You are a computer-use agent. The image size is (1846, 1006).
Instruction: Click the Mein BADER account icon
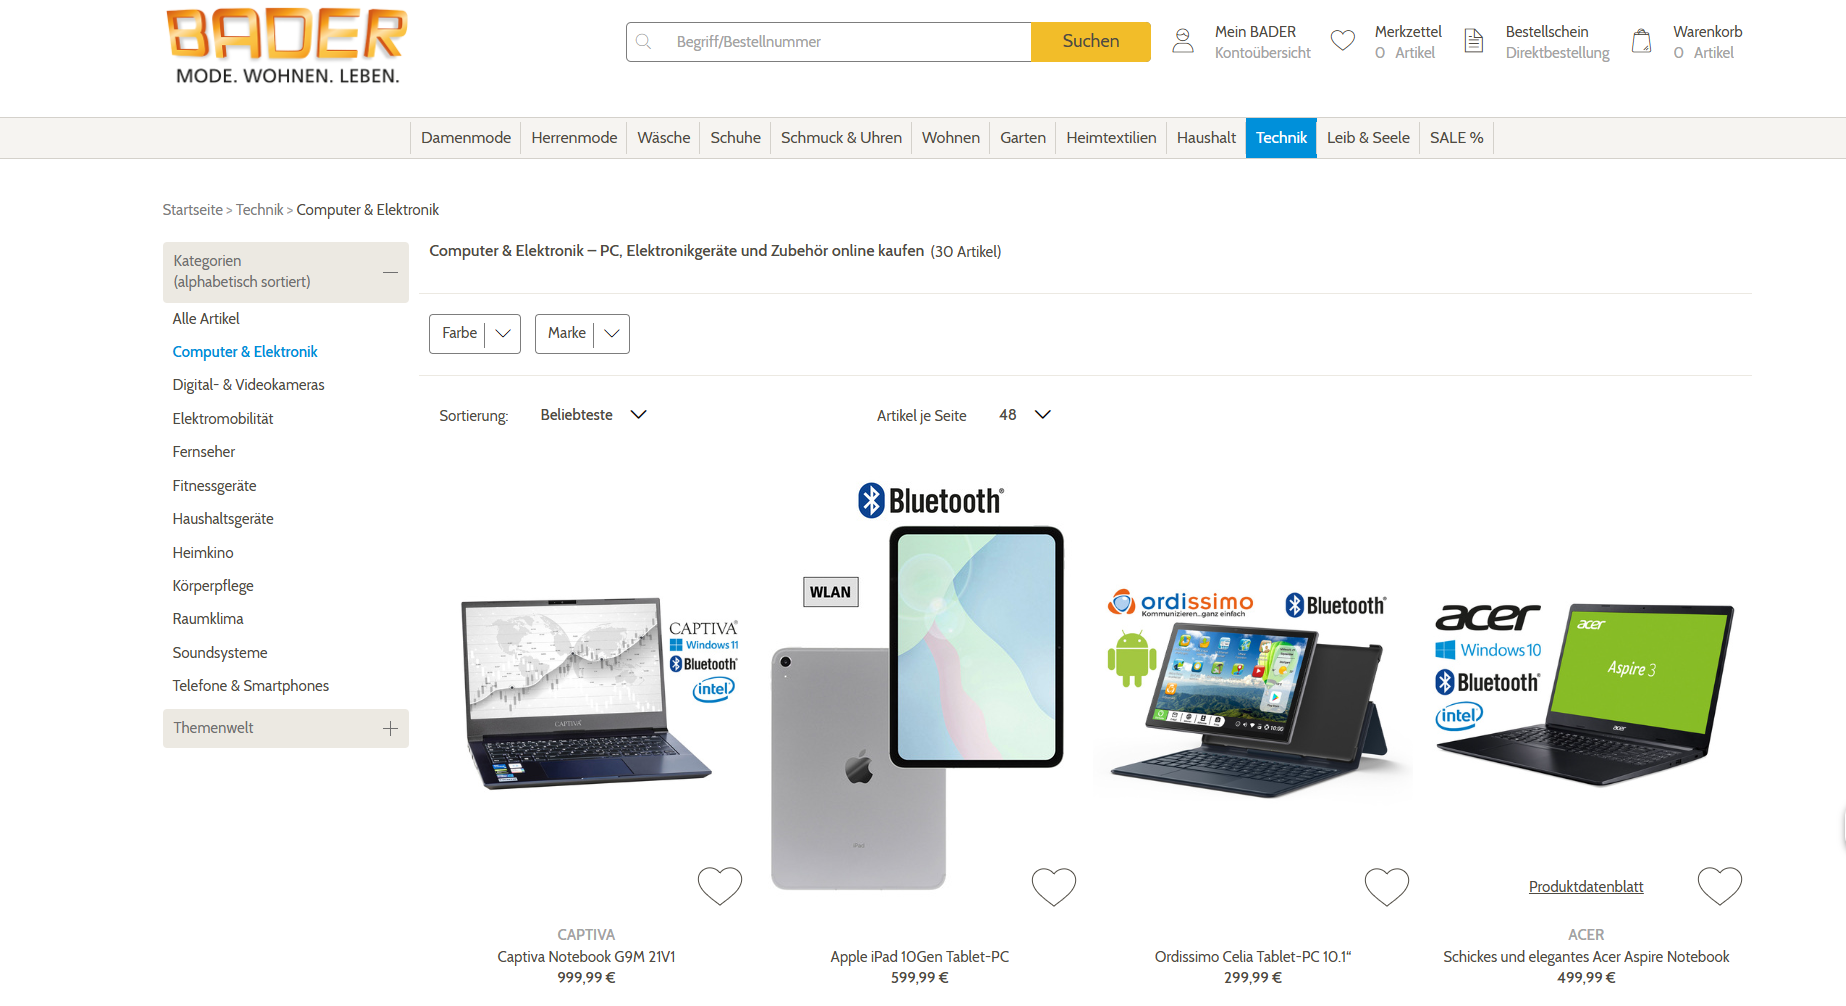[x=1183, y=41]
